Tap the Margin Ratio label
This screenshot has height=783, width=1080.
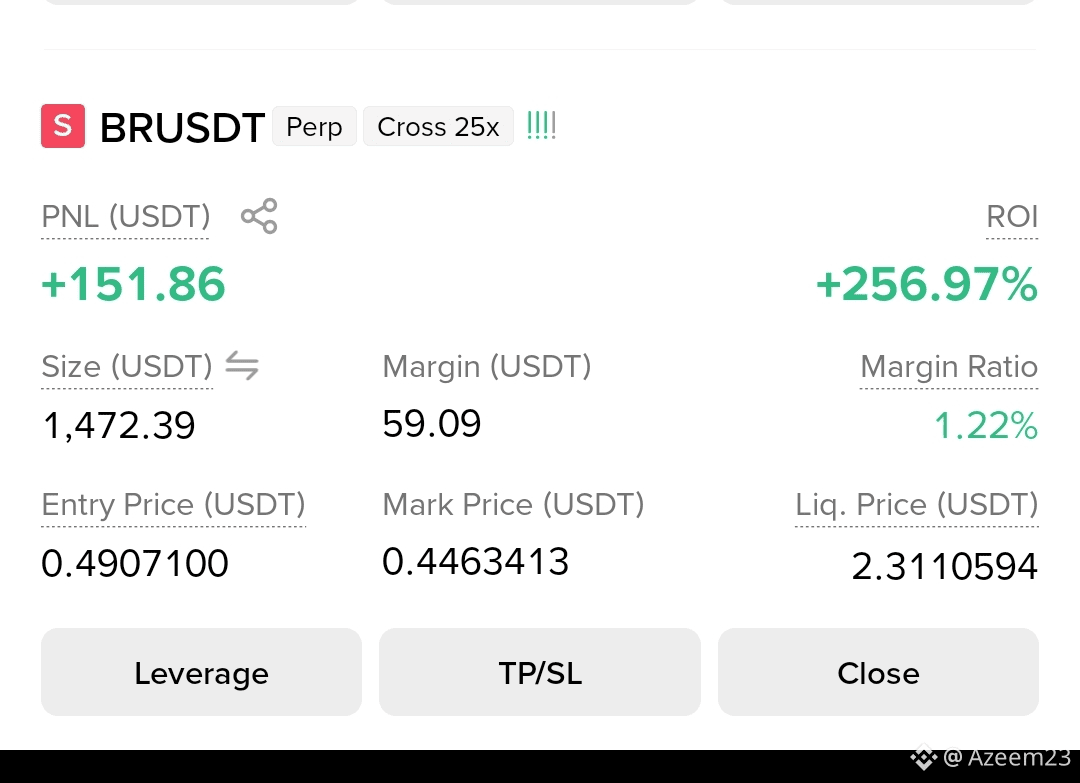pos(948,366)
